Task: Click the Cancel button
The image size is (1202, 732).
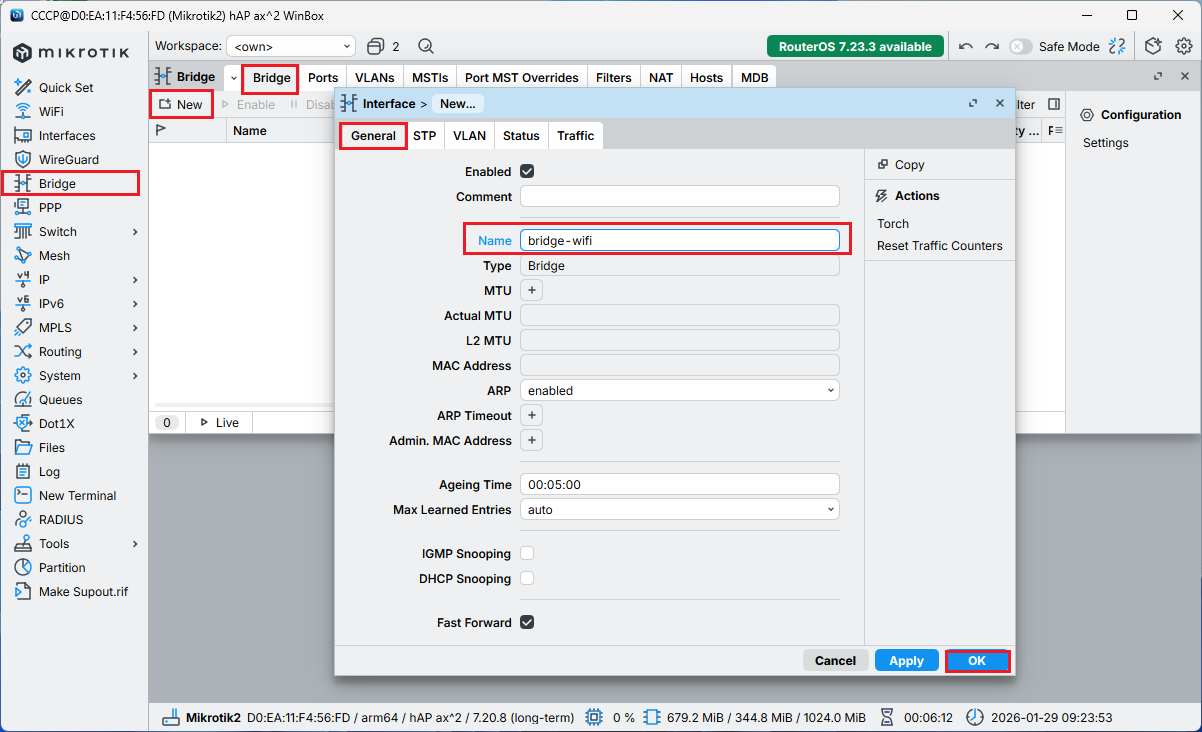Action: 836,661
